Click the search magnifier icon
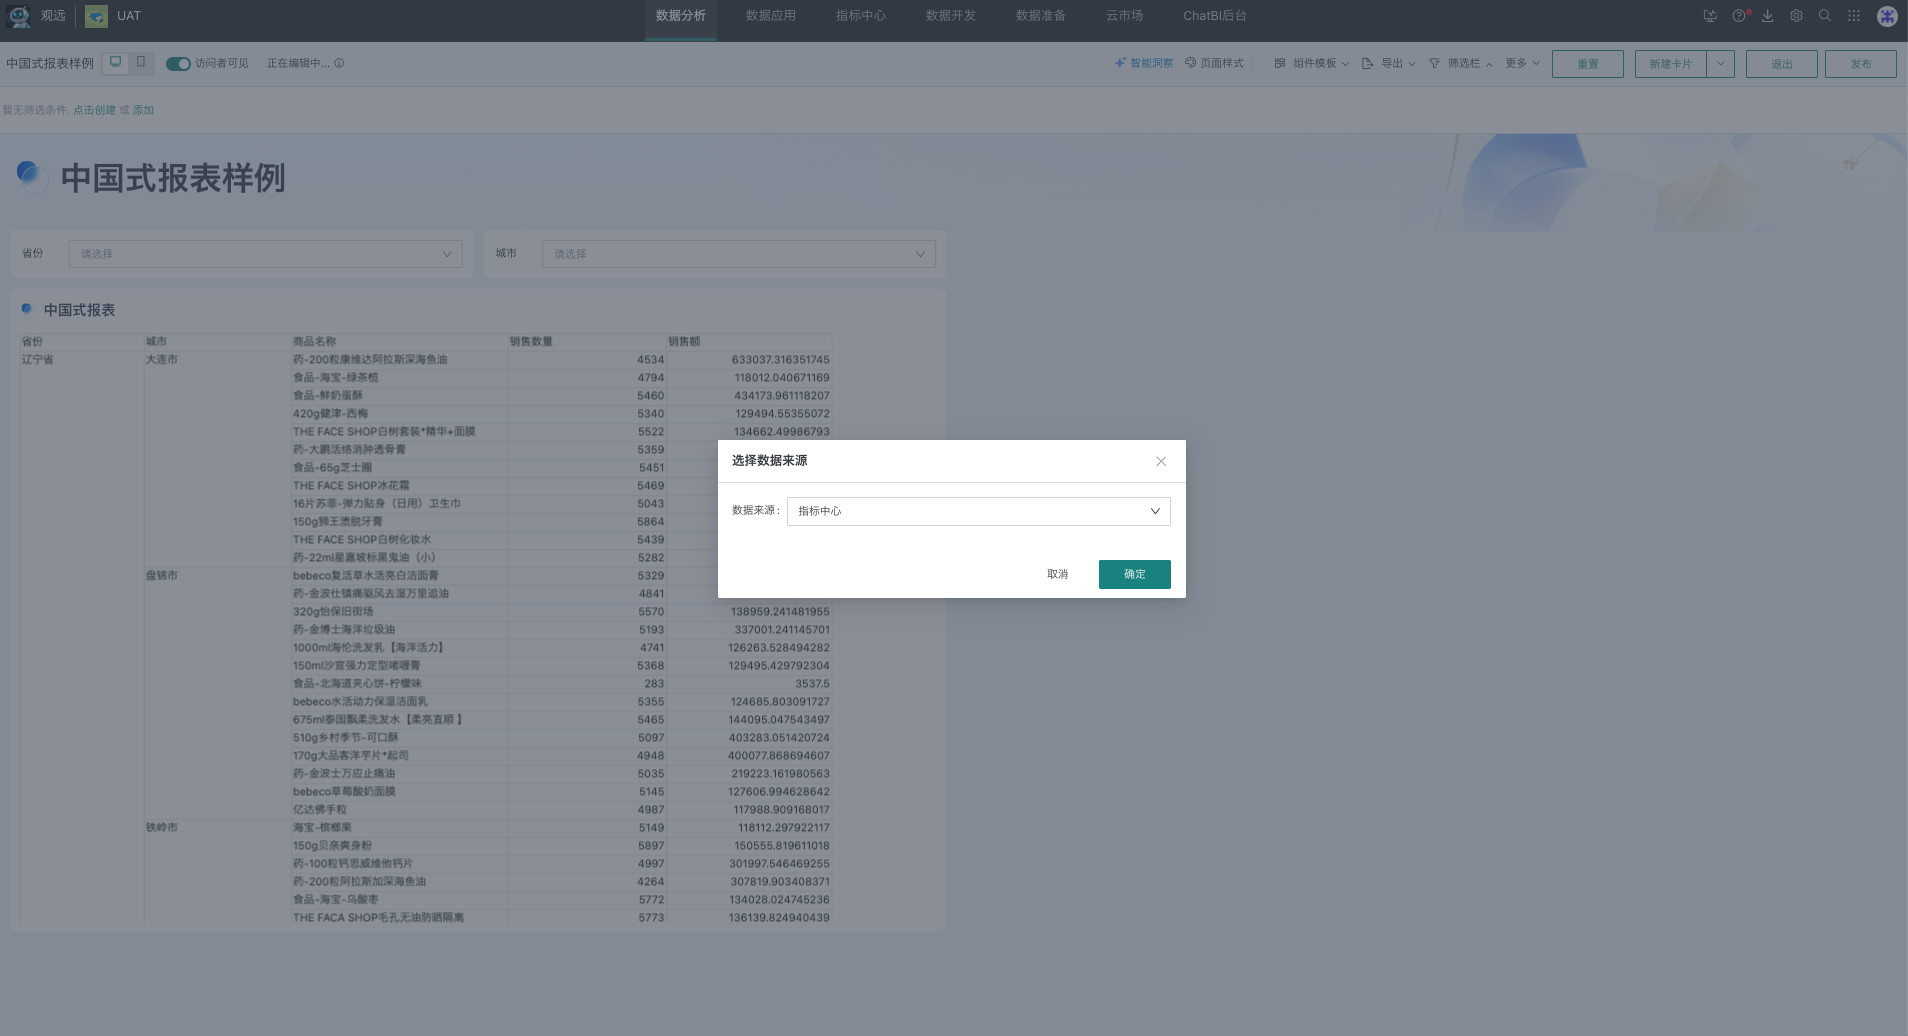The width and height of the screenshot is (1908, 1036). [1825, 16]
